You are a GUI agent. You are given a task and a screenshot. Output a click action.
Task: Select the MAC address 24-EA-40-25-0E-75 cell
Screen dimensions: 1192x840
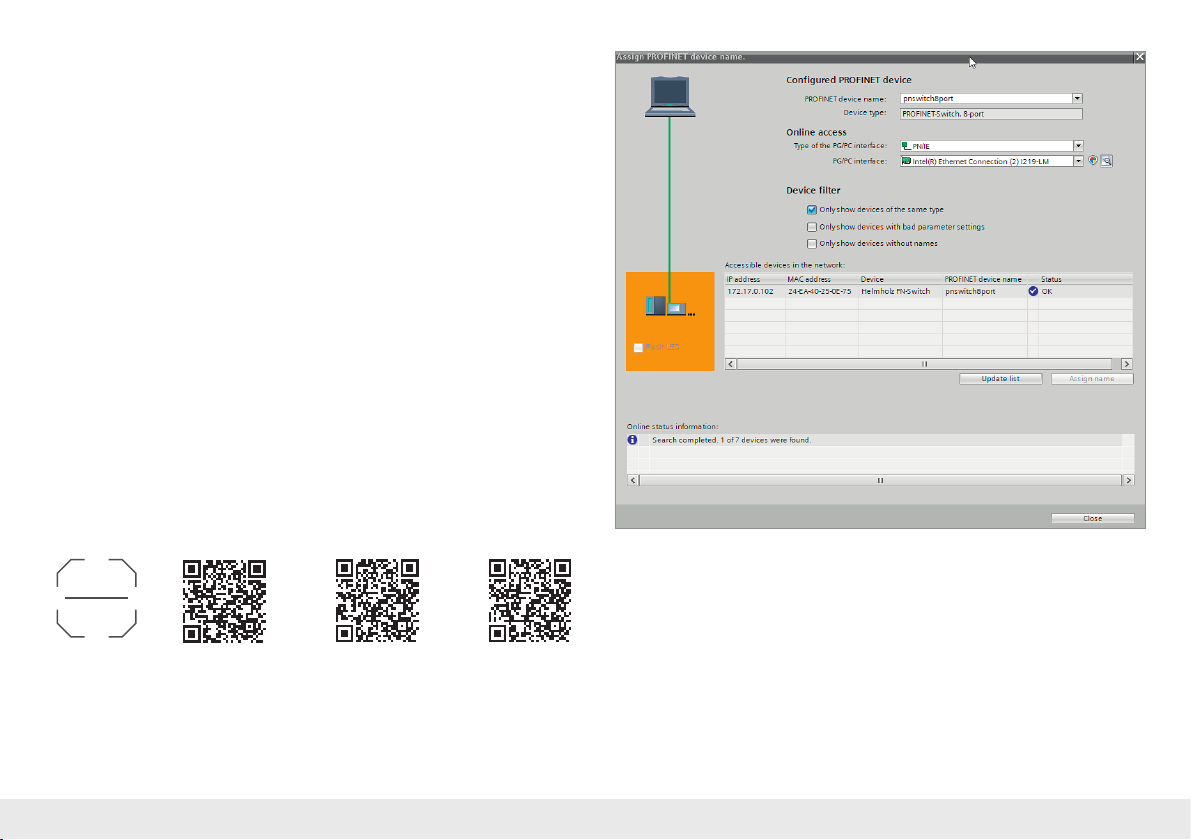click(822, 291)
